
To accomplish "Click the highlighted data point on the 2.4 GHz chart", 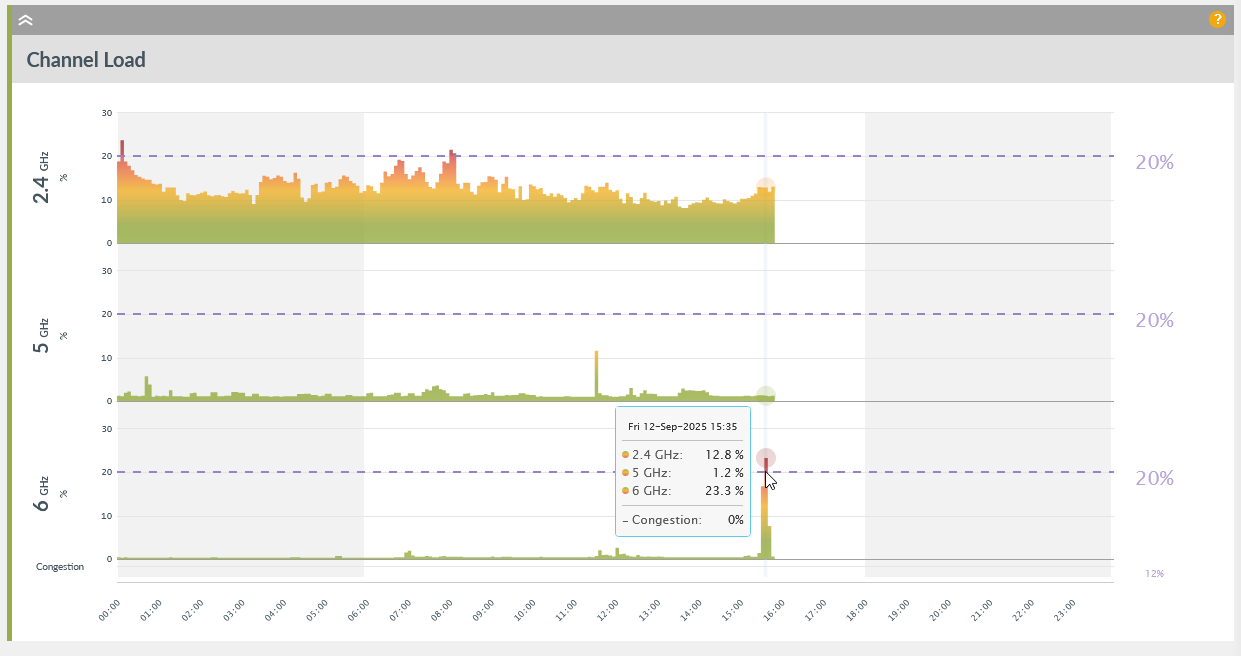I will pos(764,185).
